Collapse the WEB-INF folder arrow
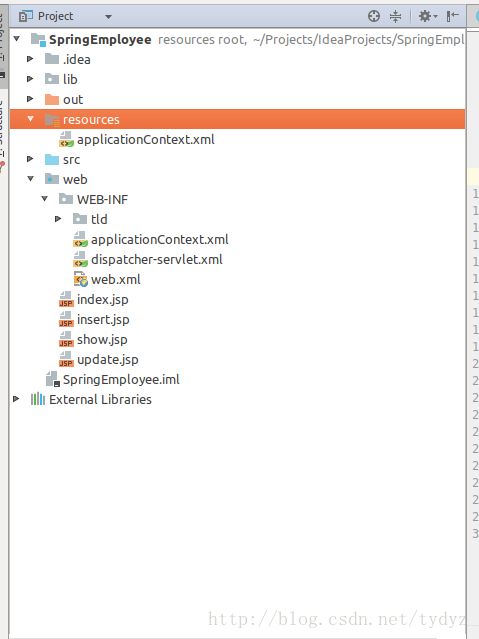The width and height of the screenshot is (479, 639). pyautogui.click(x=44, y=199)
